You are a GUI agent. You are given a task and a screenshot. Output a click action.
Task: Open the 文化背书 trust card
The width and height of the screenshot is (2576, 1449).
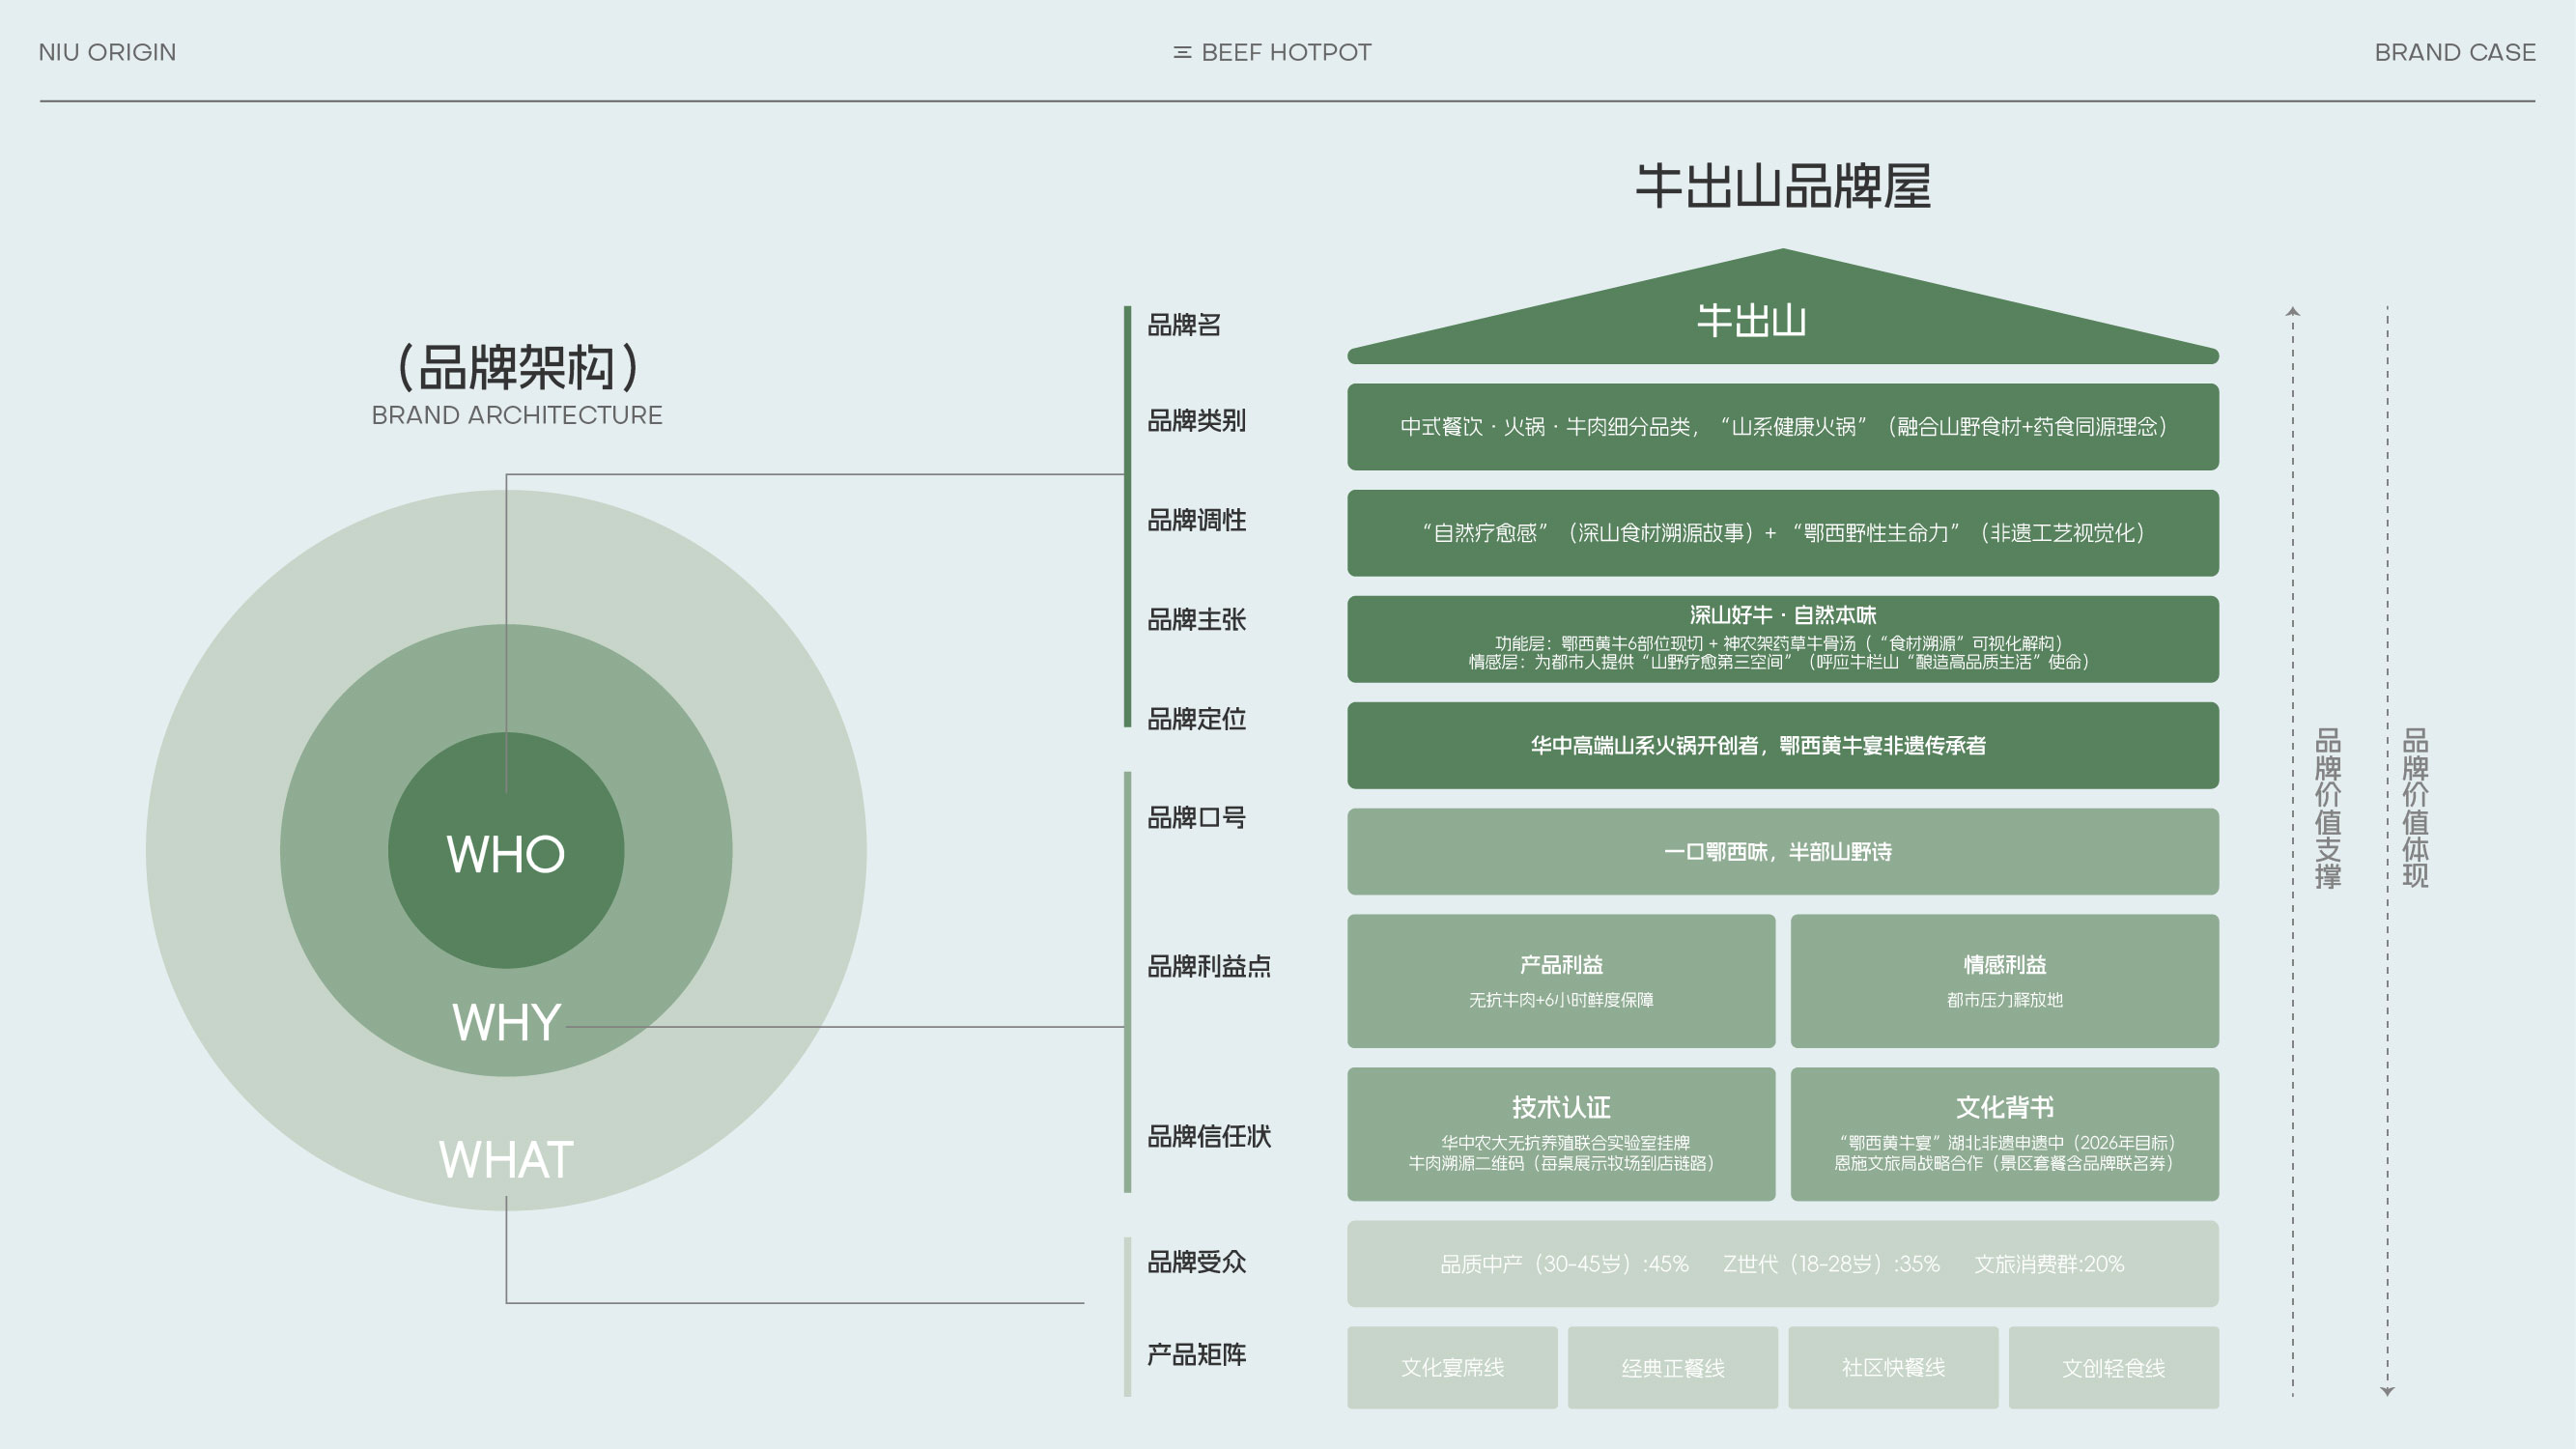tap(2004, 1133)
